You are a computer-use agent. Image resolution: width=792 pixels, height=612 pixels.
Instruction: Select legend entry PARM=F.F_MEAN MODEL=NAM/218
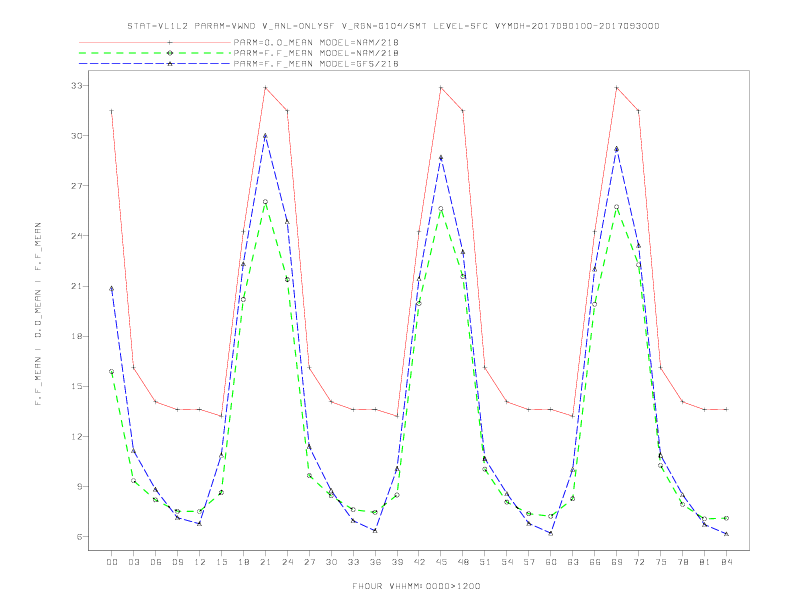[316, 53]
